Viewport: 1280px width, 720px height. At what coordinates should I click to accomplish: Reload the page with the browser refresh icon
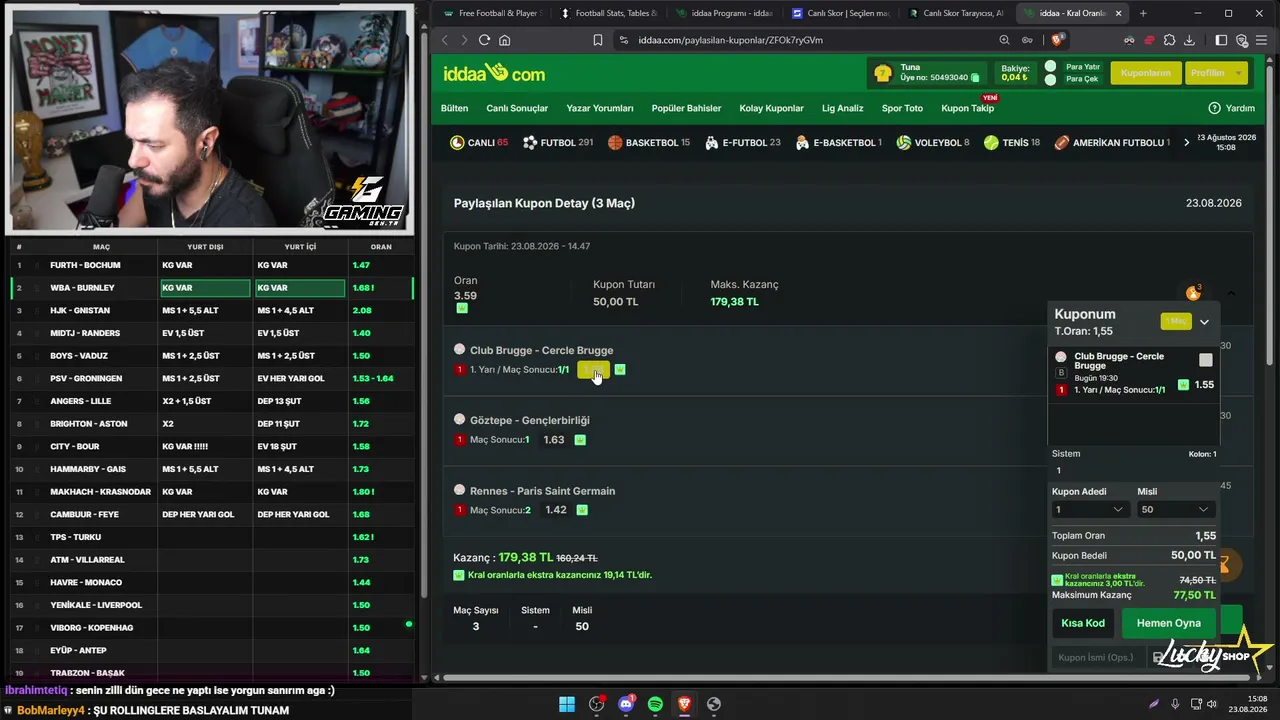[x=484, y=40]
